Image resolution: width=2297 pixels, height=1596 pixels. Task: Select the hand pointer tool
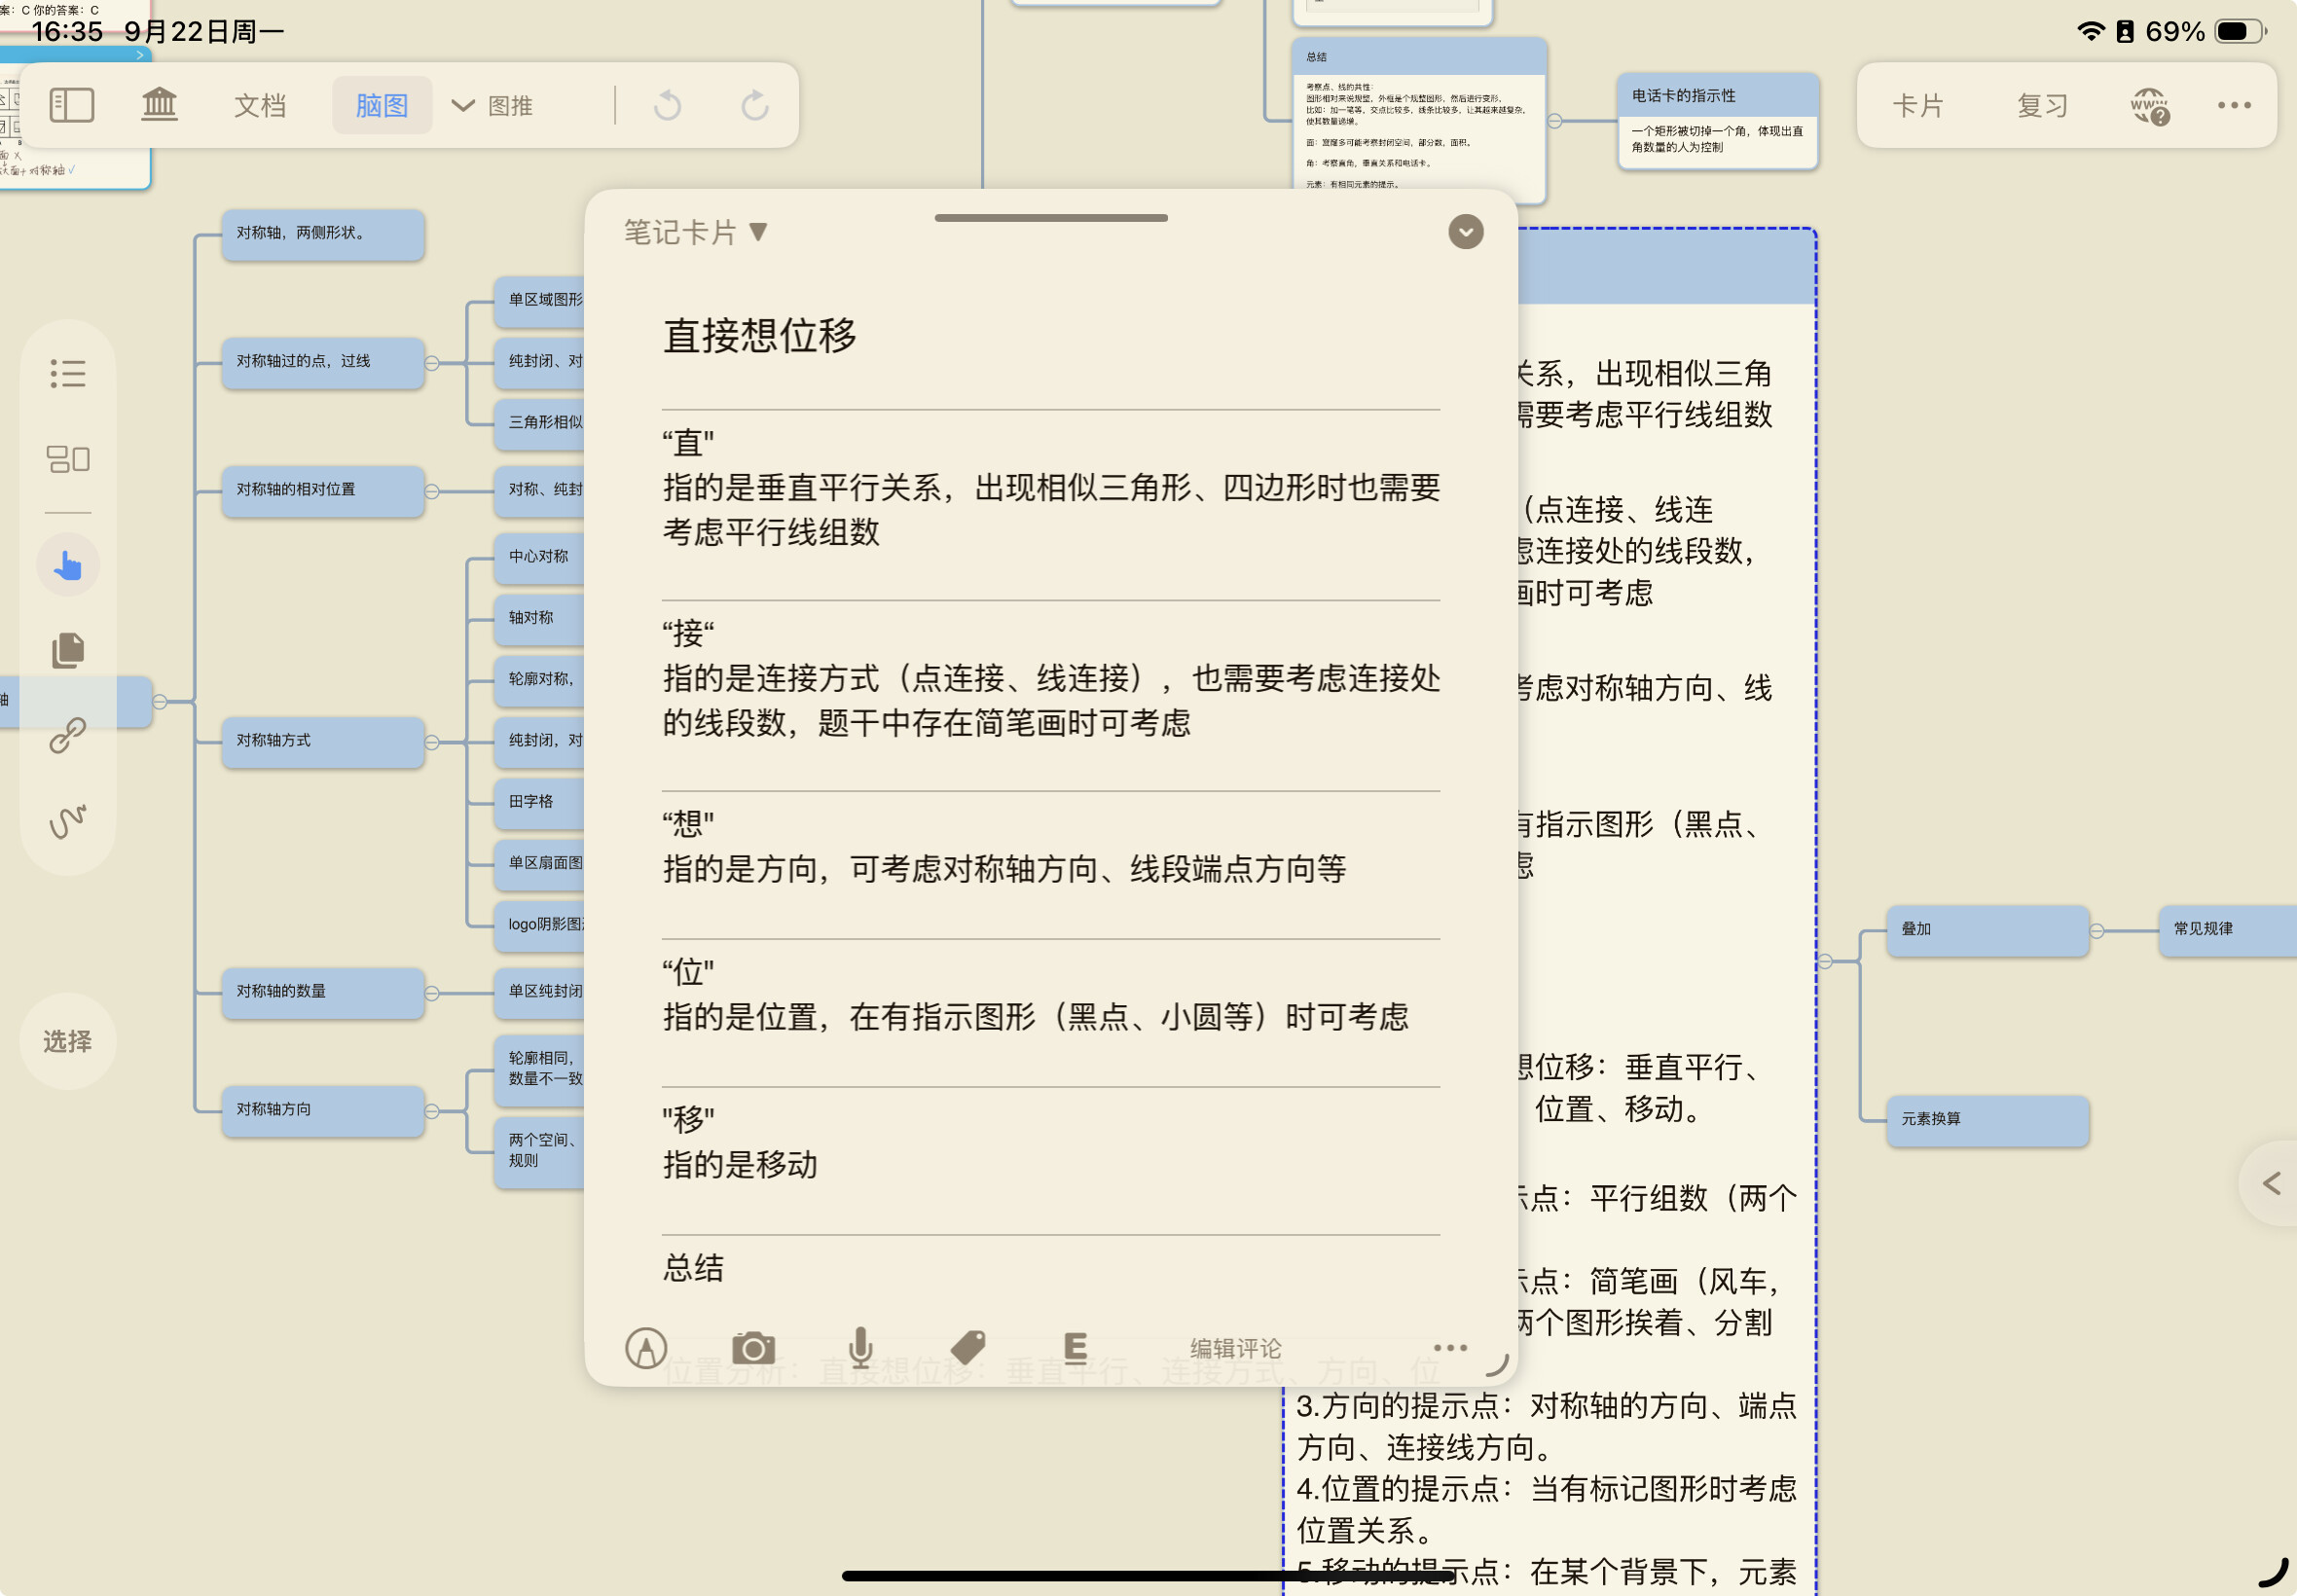[x=68, y=566]
